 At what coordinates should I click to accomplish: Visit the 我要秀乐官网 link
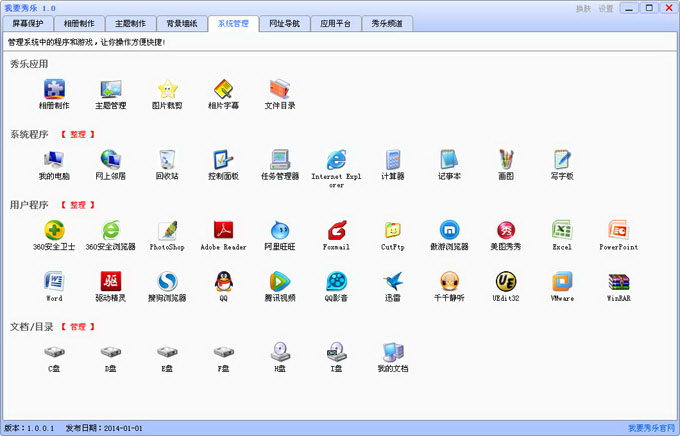[652, 428]
